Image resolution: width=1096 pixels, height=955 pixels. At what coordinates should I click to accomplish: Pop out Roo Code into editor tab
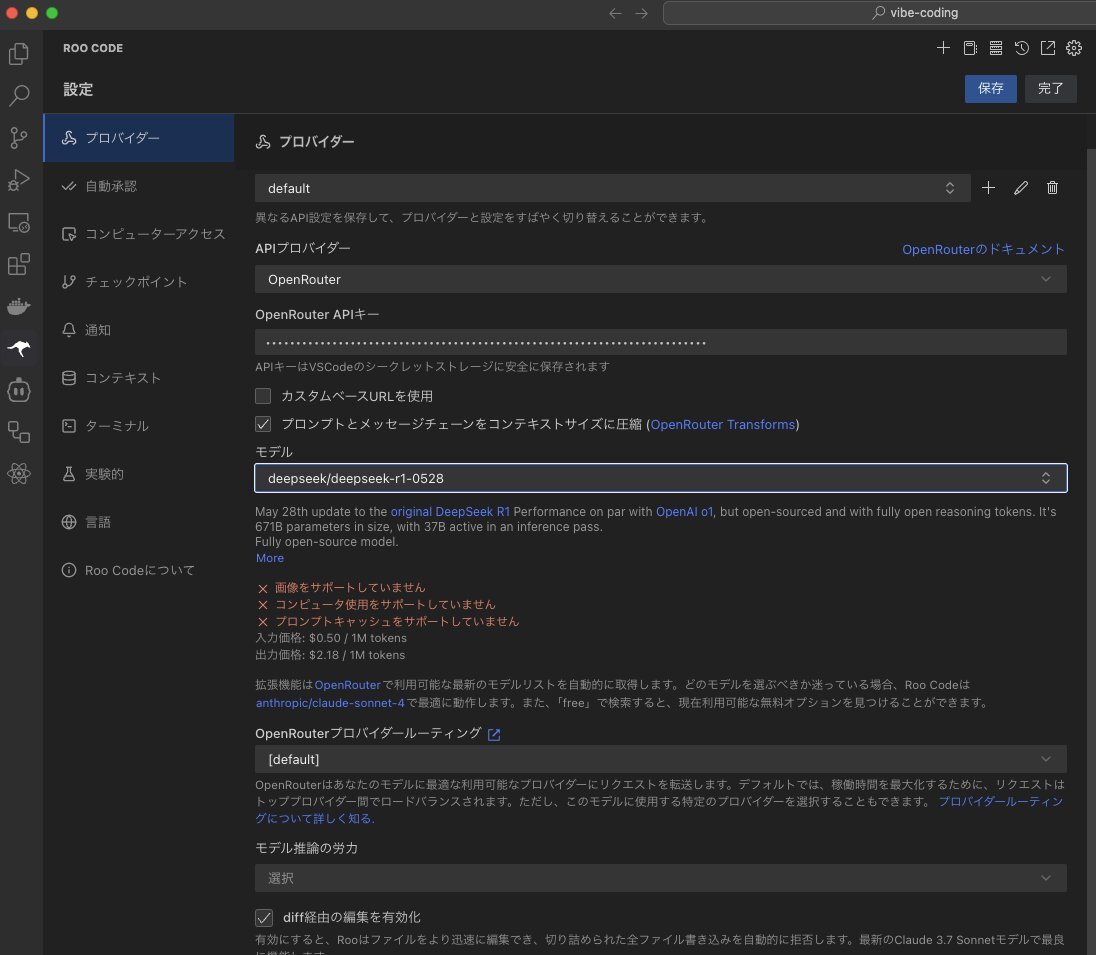pos(1048,48)
